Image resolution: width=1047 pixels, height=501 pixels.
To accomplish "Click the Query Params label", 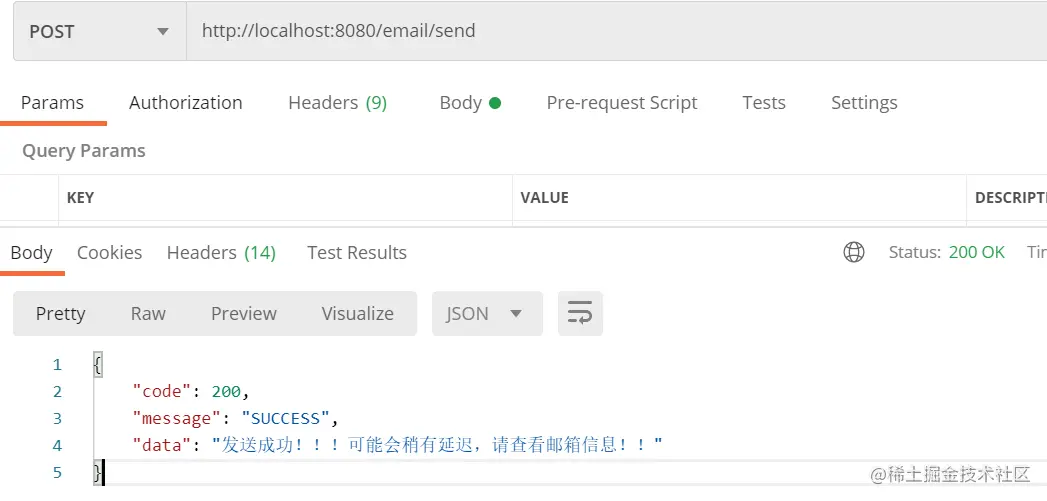I will (83, 151).
